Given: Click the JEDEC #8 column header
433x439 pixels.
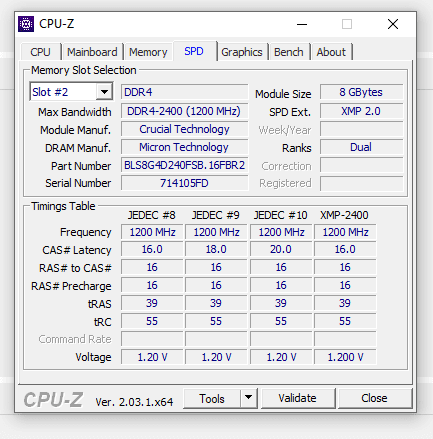Looking at the screenshot, I should 152,215.
